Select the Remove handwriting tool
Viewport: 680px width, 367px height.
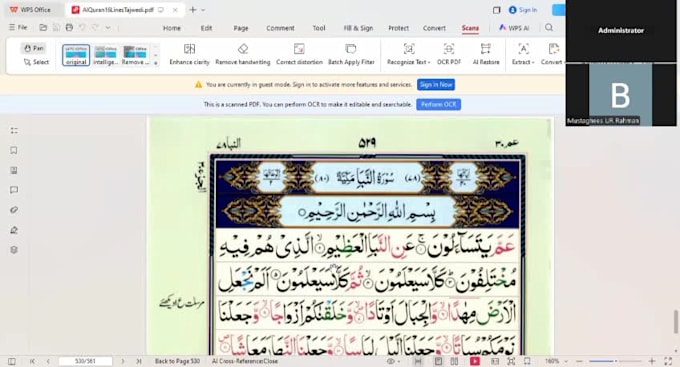(242, 54)
